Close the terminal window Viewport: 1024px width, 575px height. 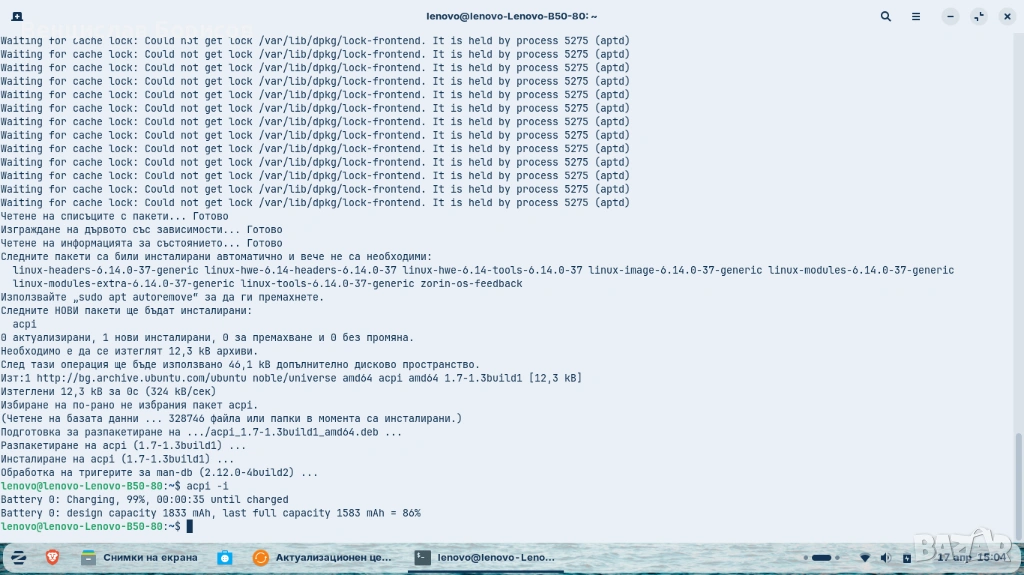click(1006, 16)
